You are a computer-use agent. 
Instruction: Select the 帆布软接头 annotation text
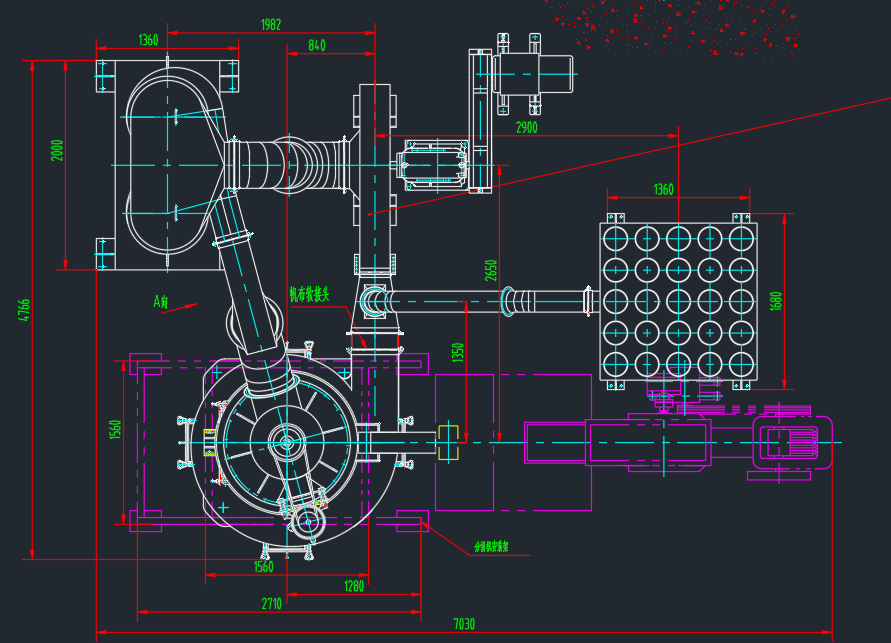coord(309,294)
